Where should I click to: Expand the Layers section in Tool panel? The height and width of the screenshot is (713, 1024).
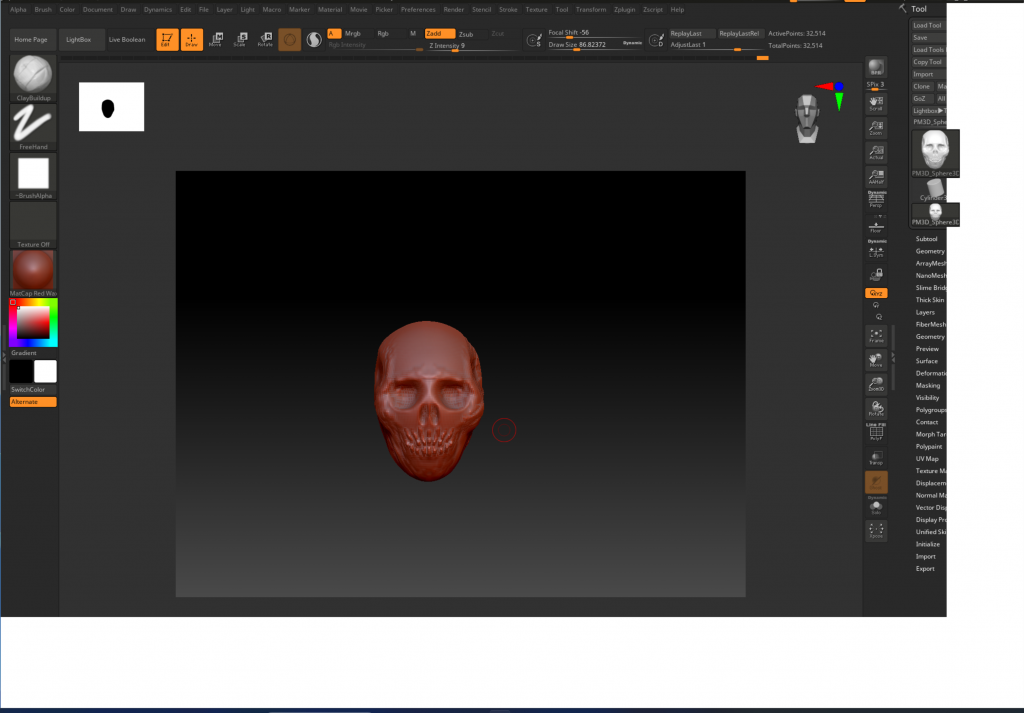925,312
